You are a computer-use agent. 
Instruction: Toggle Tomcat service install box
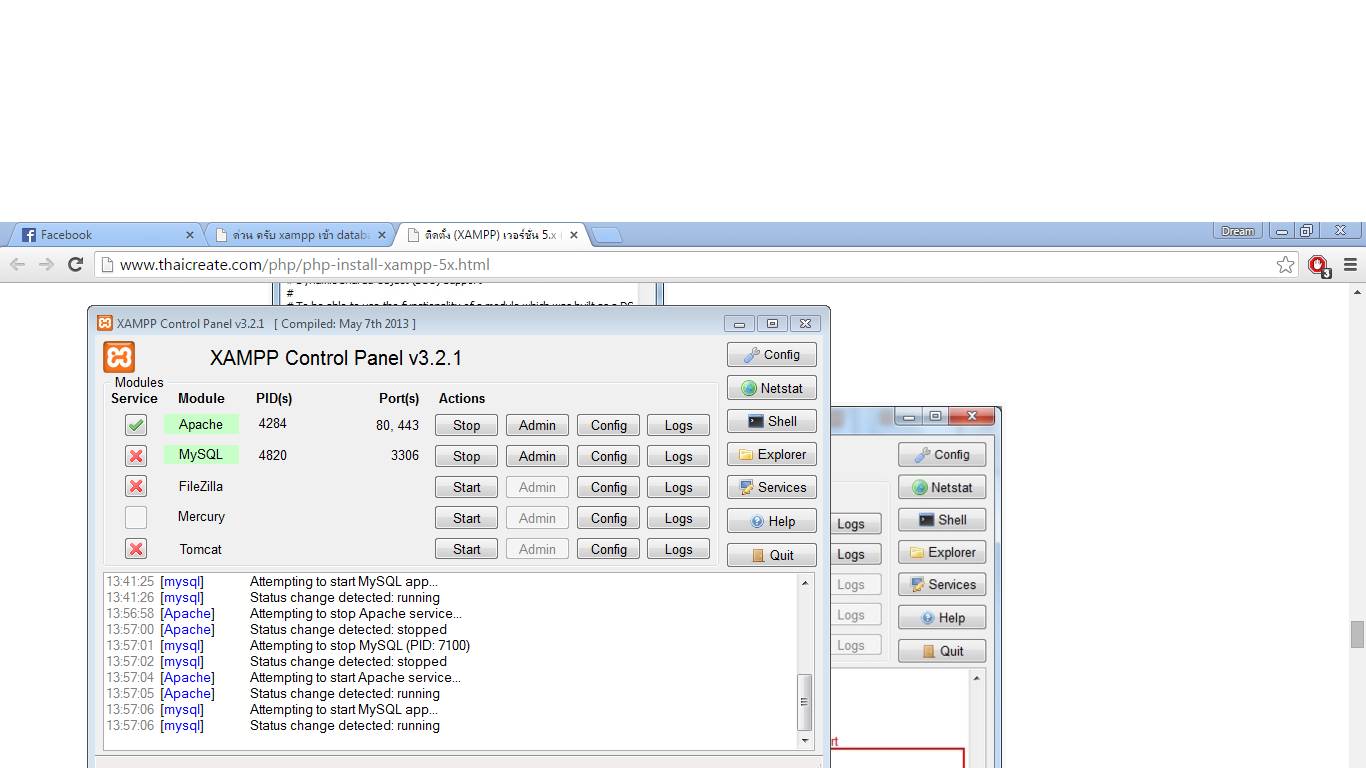pyautogui.click(x=136, y=549)
